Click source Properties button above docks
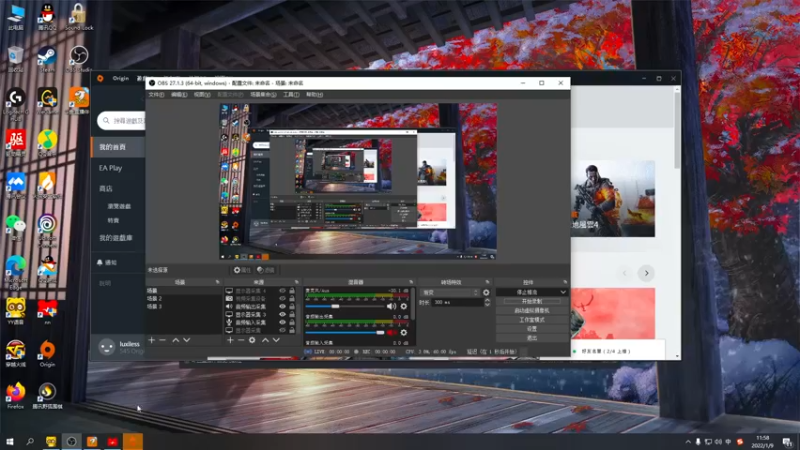800x450 pixels. tap(242, 270)
